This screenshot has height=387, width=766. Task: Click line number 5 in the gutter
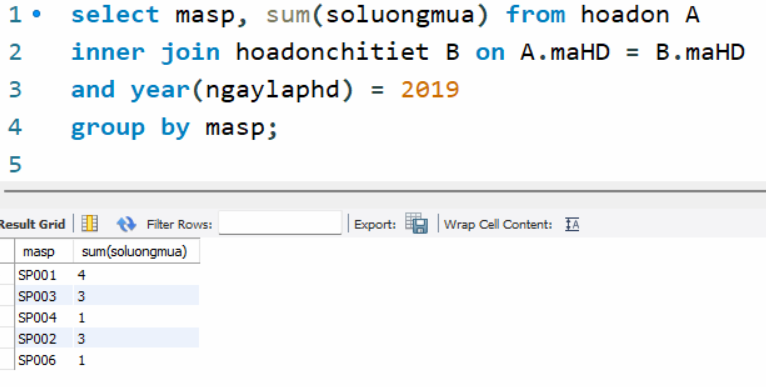pyautogui.click(x=15, y=164)
